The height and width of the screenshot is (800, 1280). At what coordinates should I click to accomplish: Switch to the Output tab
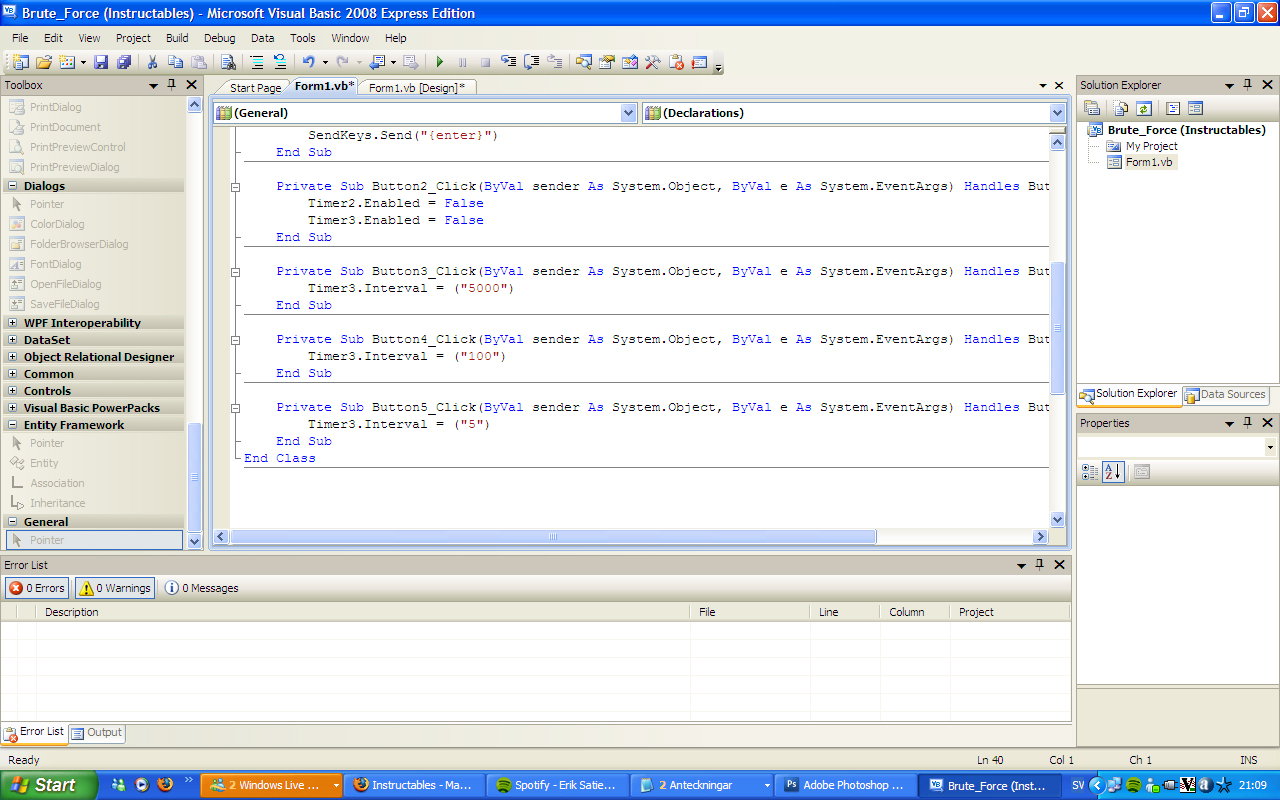97,733
